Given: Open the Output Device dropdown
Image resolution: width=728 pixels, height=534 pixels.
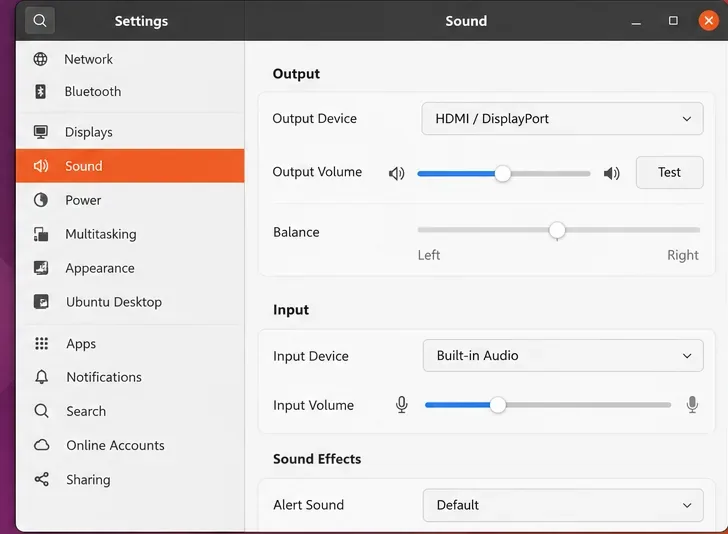Looking at the screenshot, I should pyautogui.click(x=562, y=119).
